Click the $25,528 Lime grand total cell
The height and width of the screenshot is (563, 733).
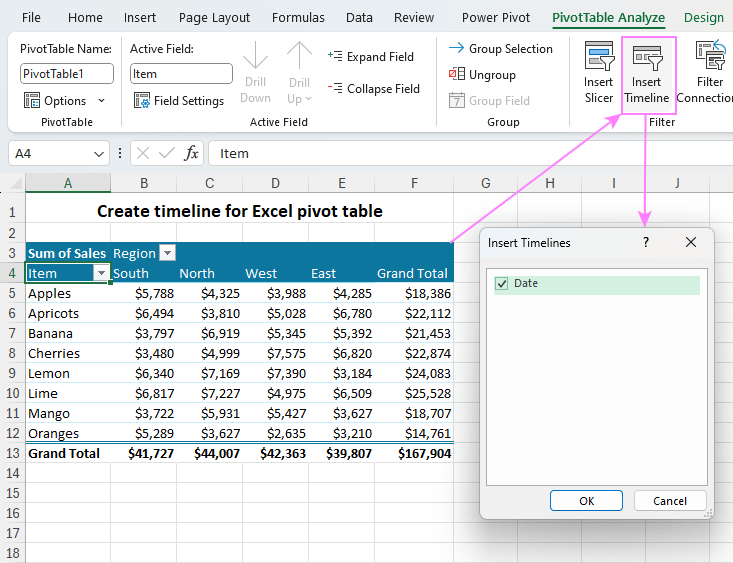tap(414, 393)
